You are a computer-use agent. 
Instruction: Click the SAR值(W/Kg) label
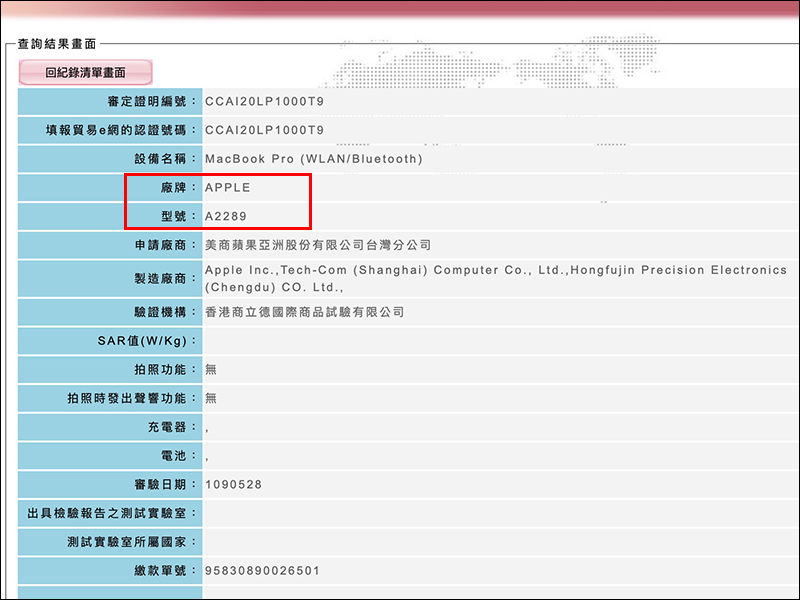[147, 341]
